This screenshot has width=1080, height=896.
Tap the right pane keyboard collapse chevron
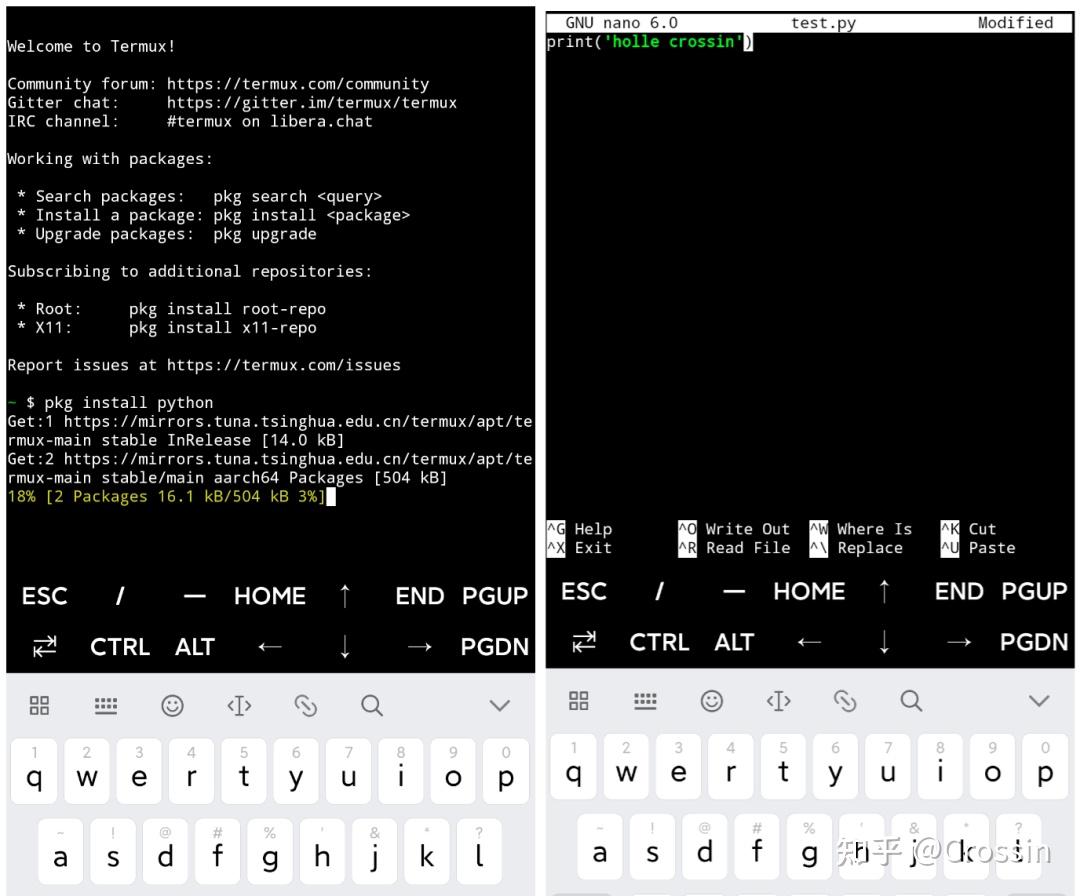pyautogui.click(x=1039, y=700)
